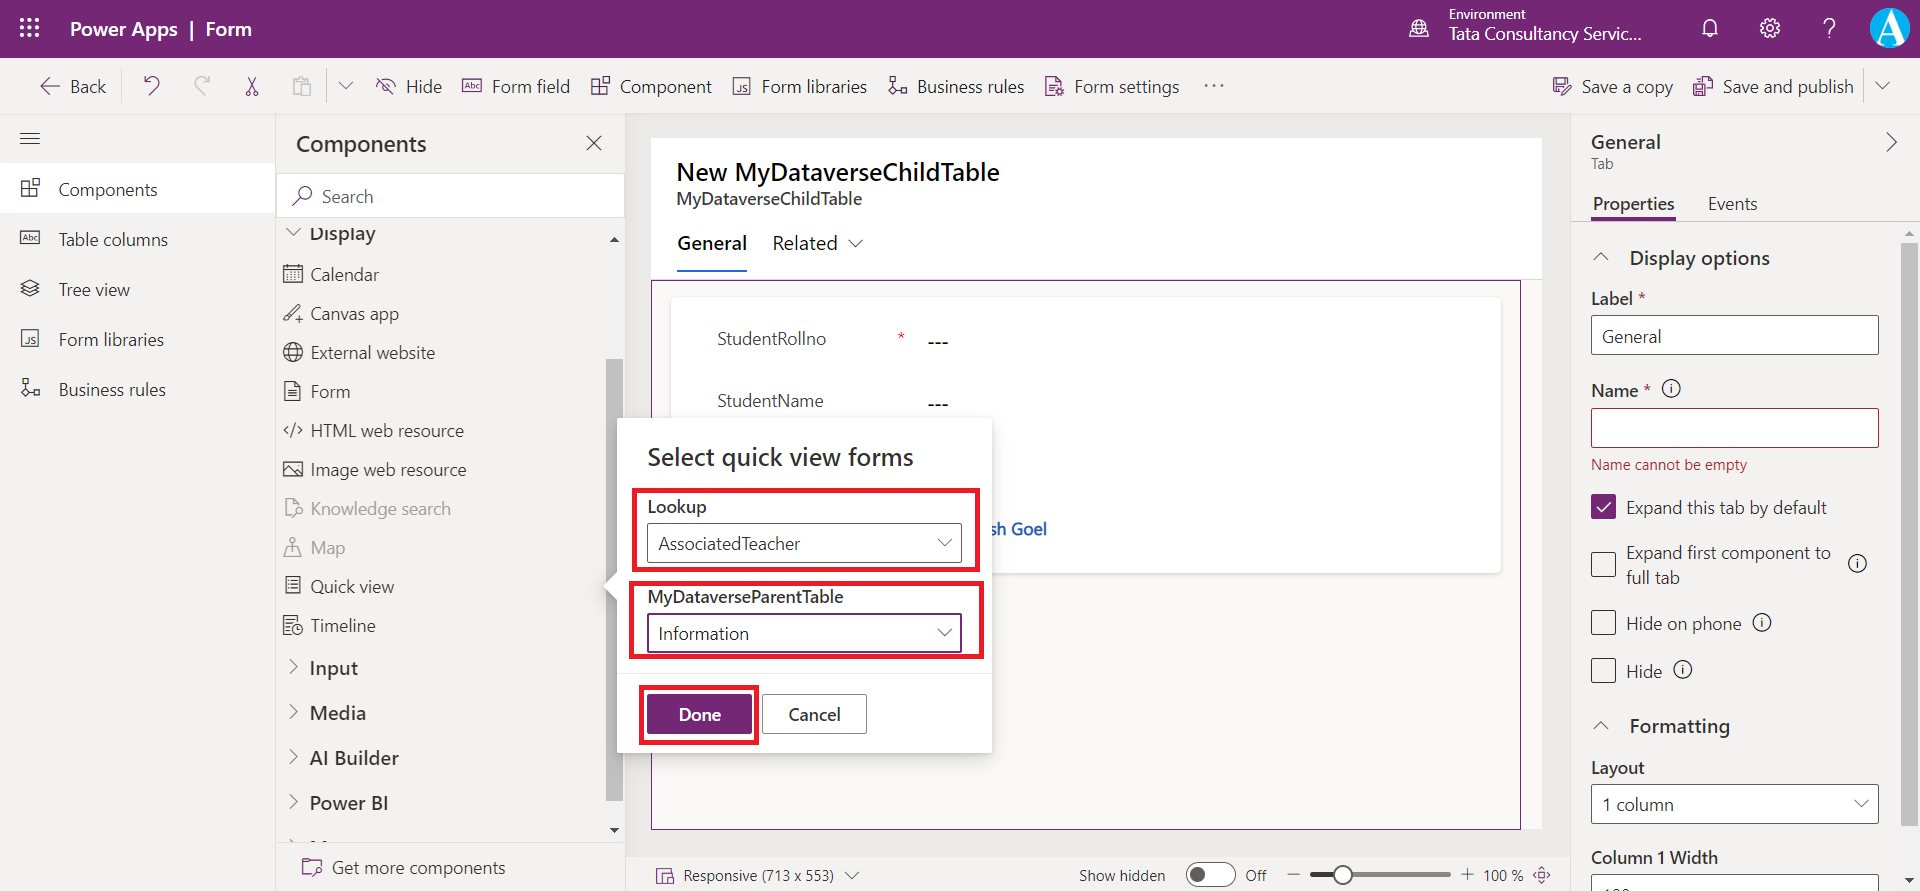Screen dimensions: 1920x891
Task: Open the notifications bell
Action: pos(1710,28)
